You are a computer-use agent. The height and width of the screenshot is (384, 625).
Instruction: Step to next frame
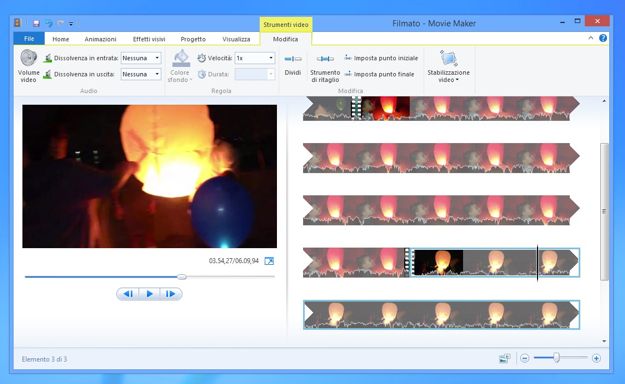click(171, 294)
